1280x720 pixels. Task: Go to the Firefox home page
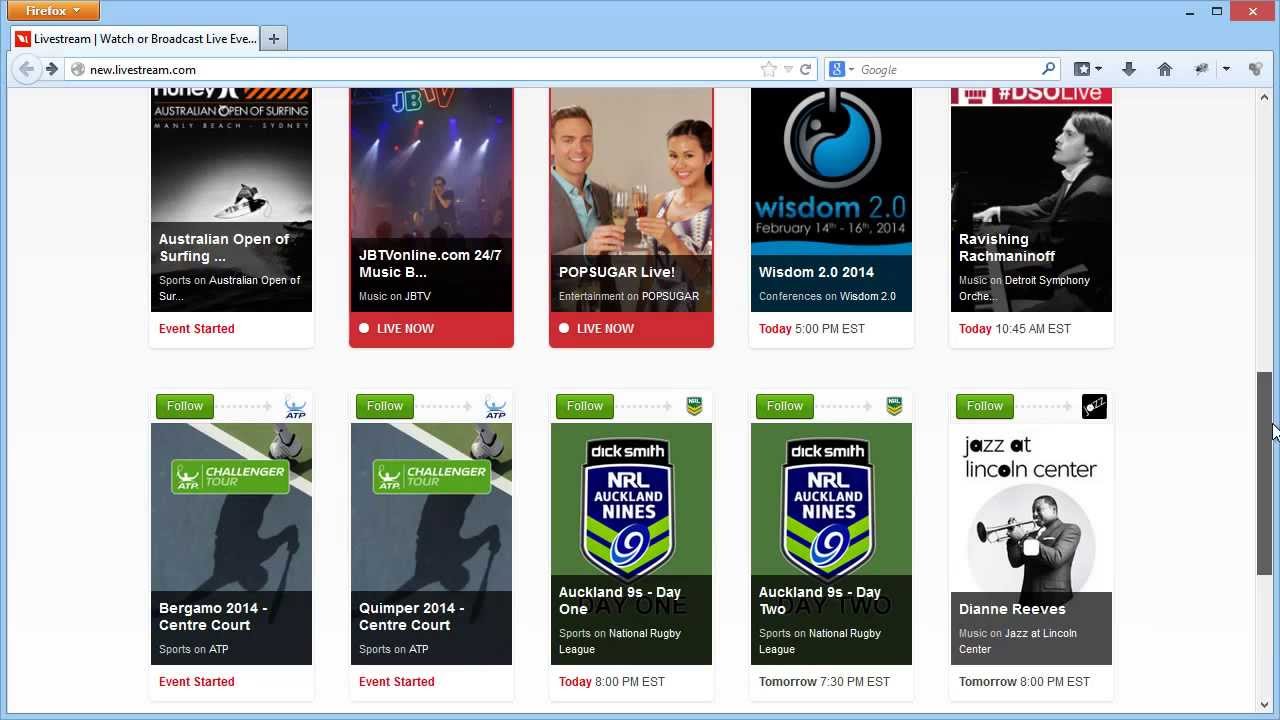click(1165, 69)
